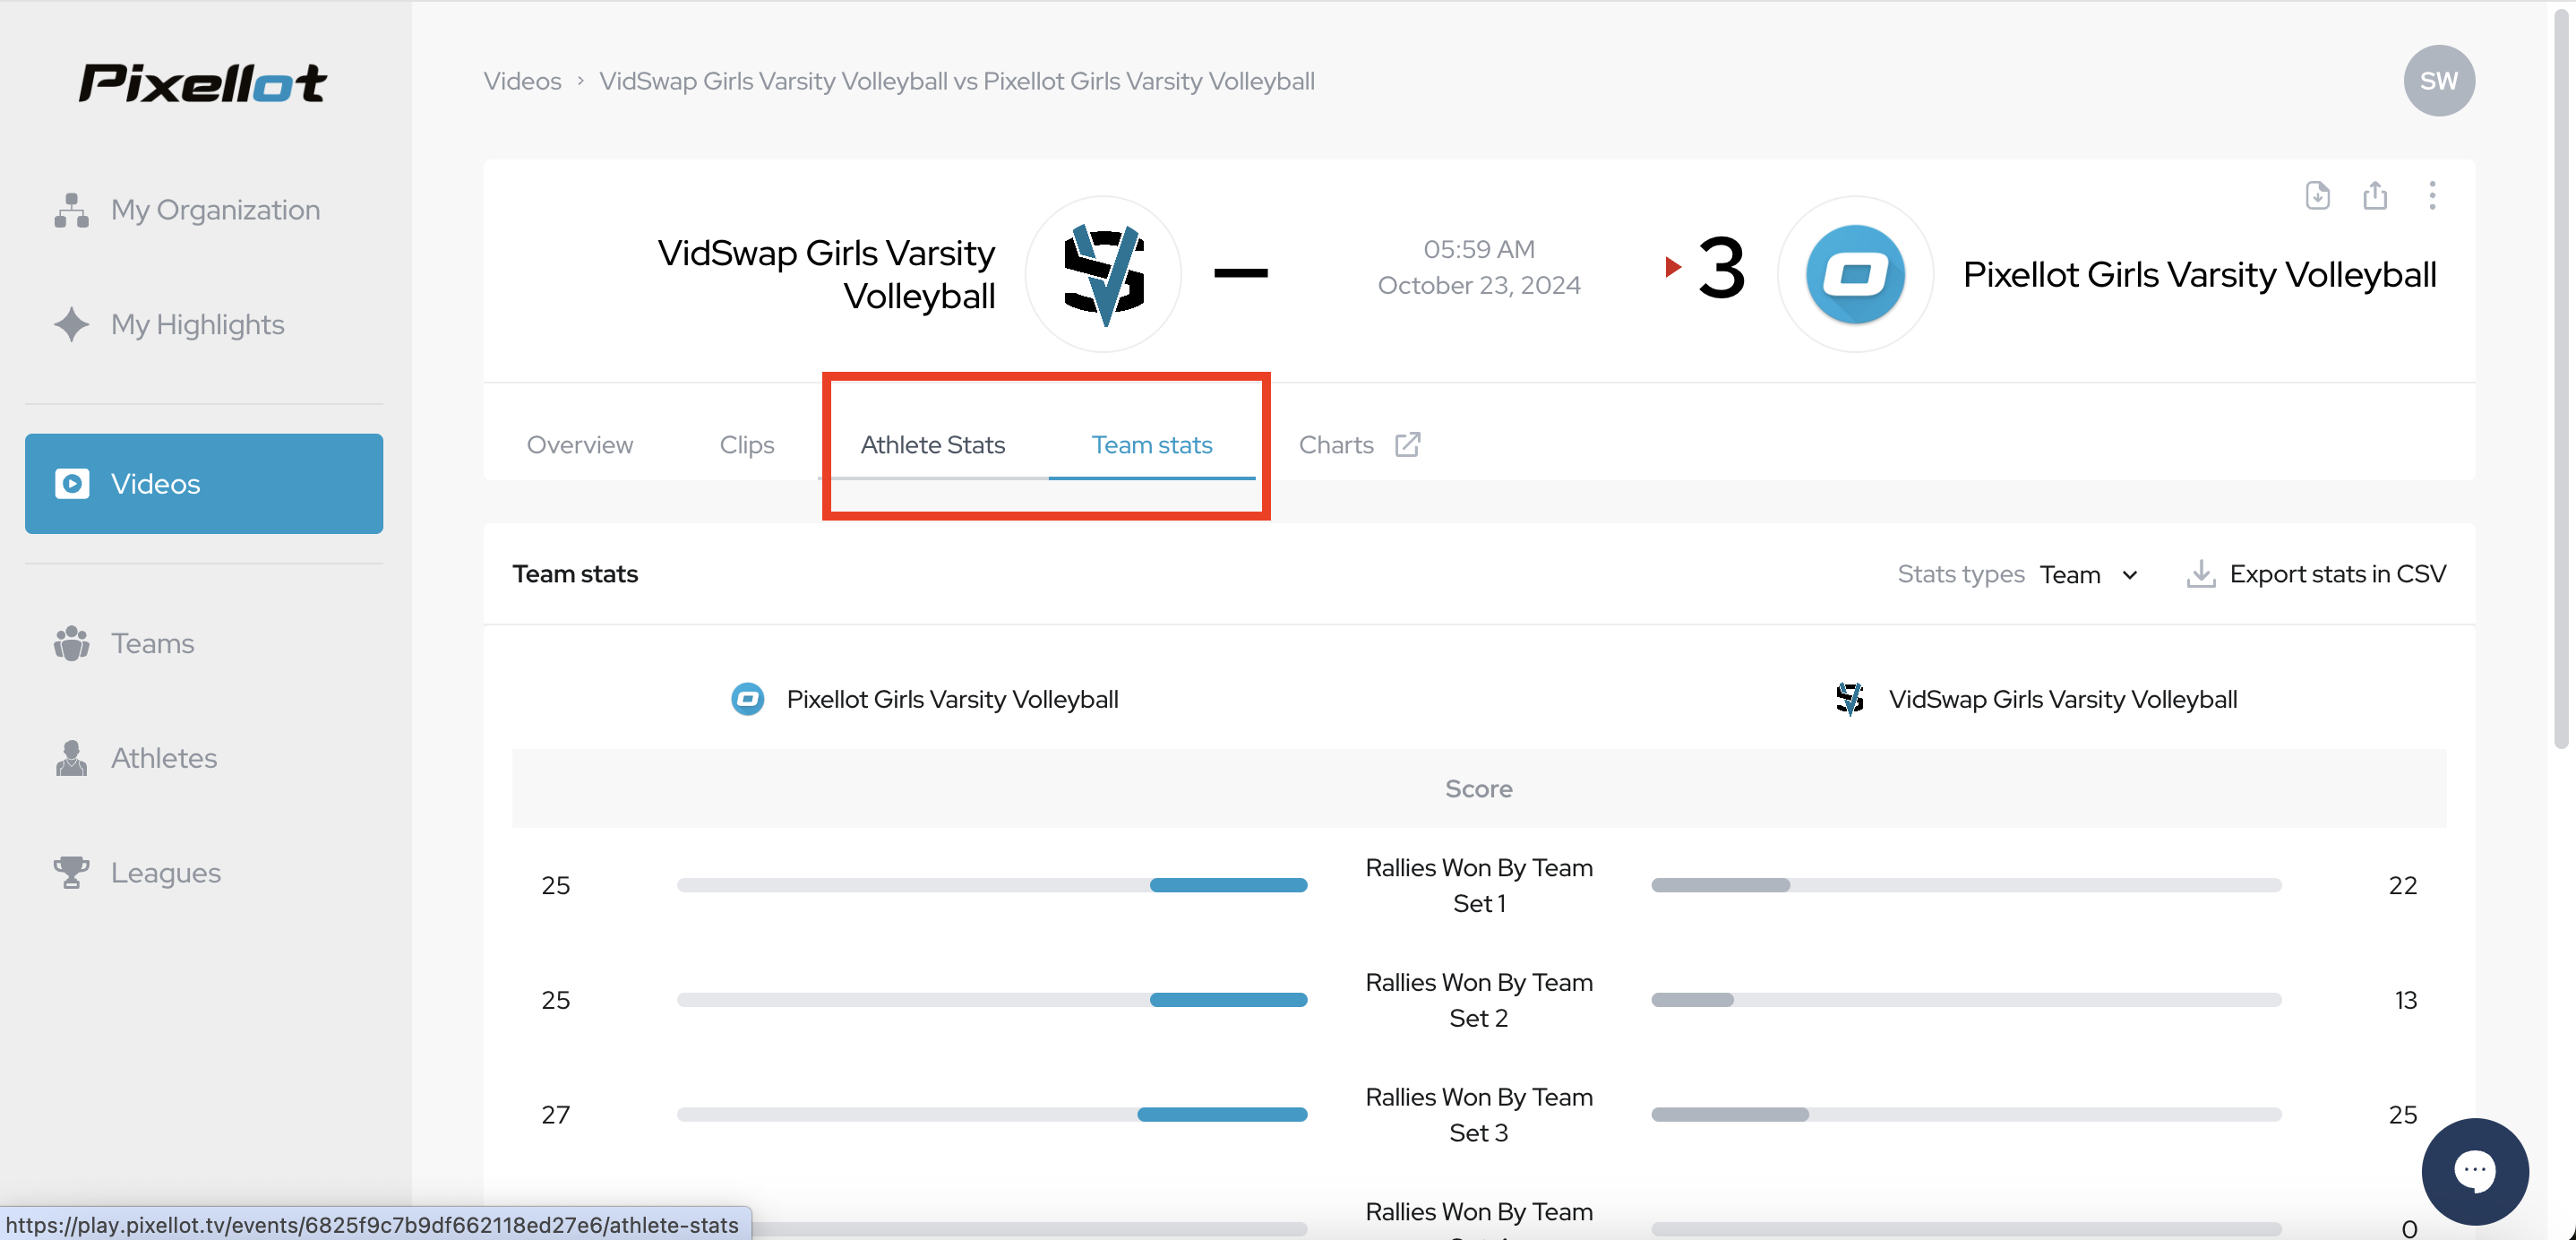Open the Athletes section
This screenshot has height=1240, width=2576.
coord(204,758)
